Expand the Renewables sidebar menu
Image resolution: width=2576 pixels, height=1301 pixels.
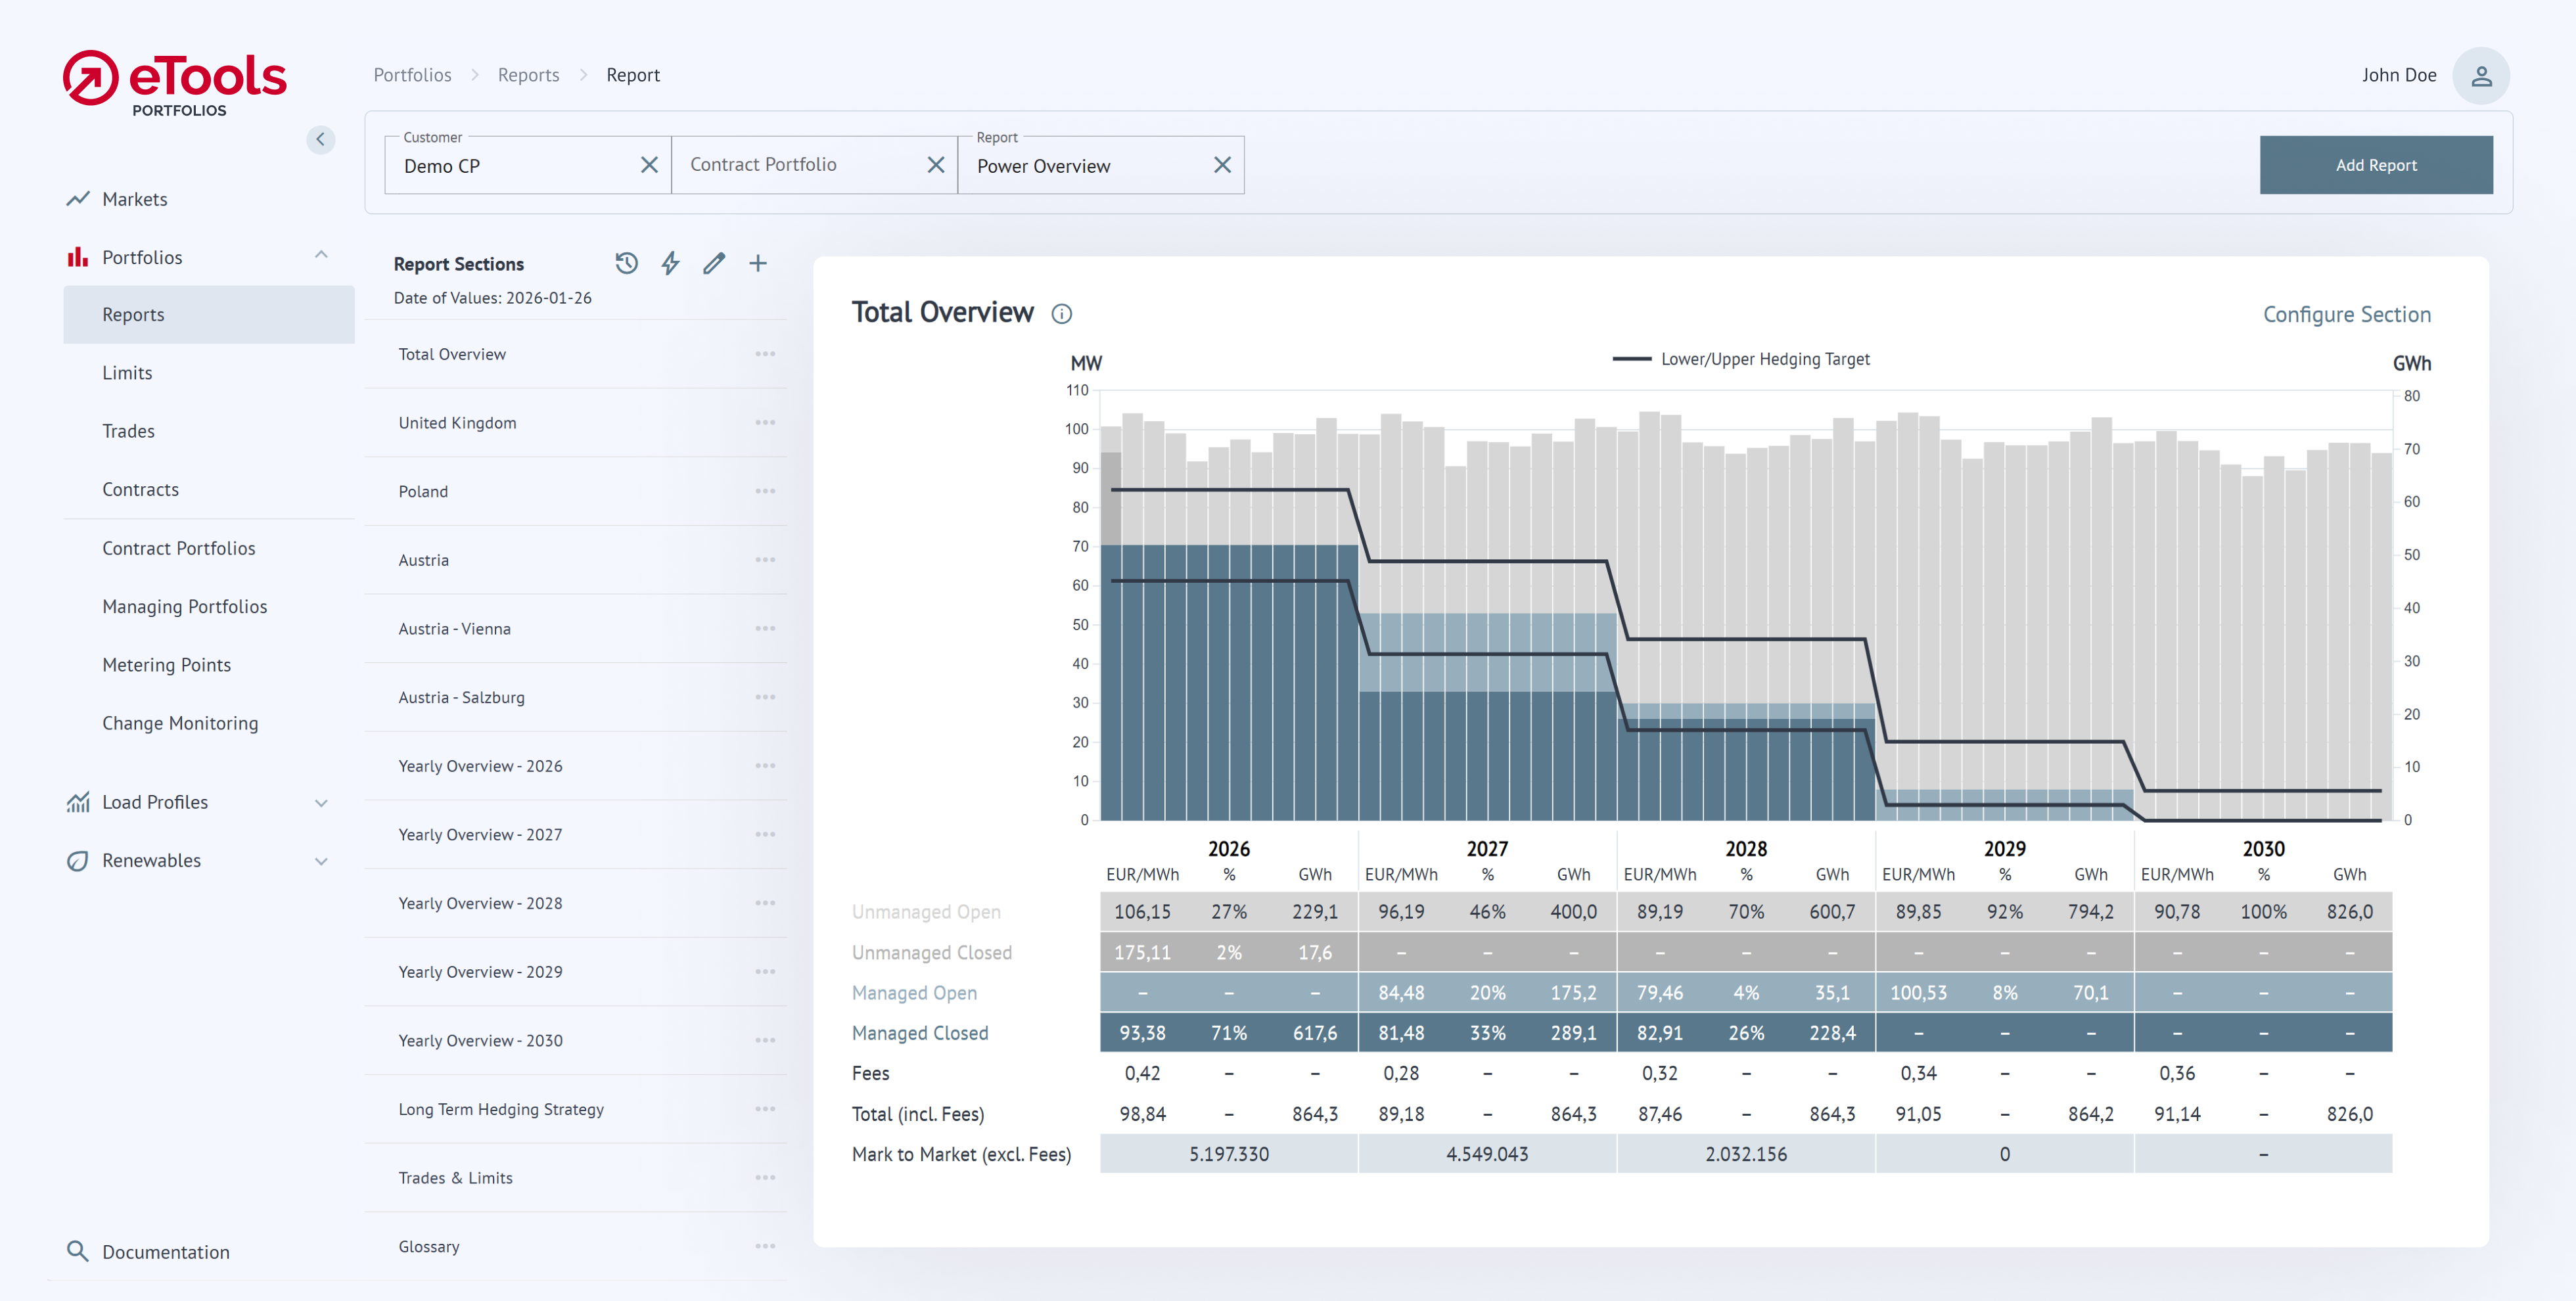click(x=321, y=861)
